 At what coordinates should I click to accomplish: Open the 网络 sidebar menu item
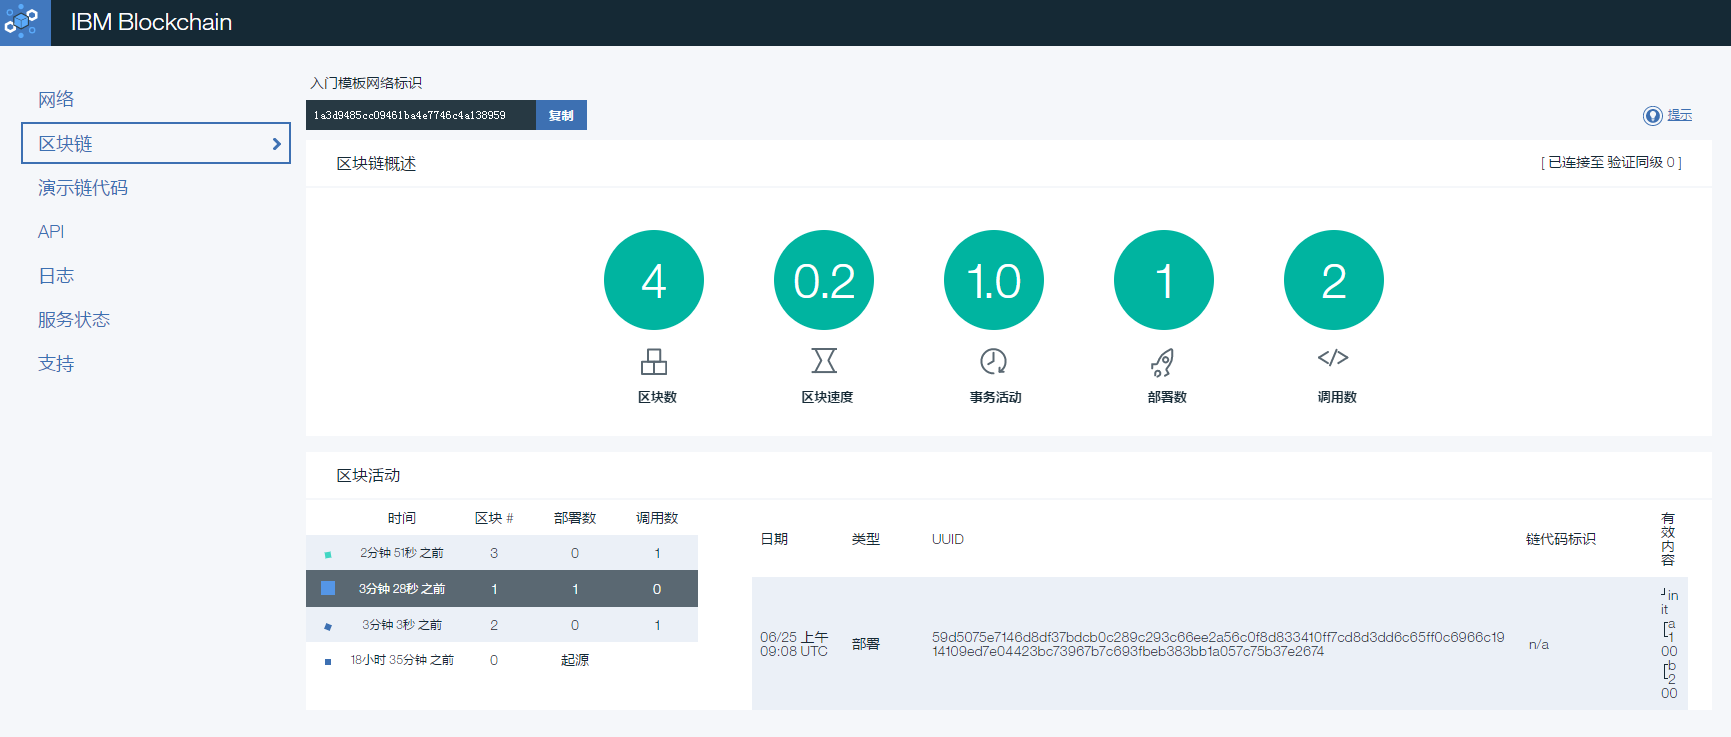[x=56, y=99]
